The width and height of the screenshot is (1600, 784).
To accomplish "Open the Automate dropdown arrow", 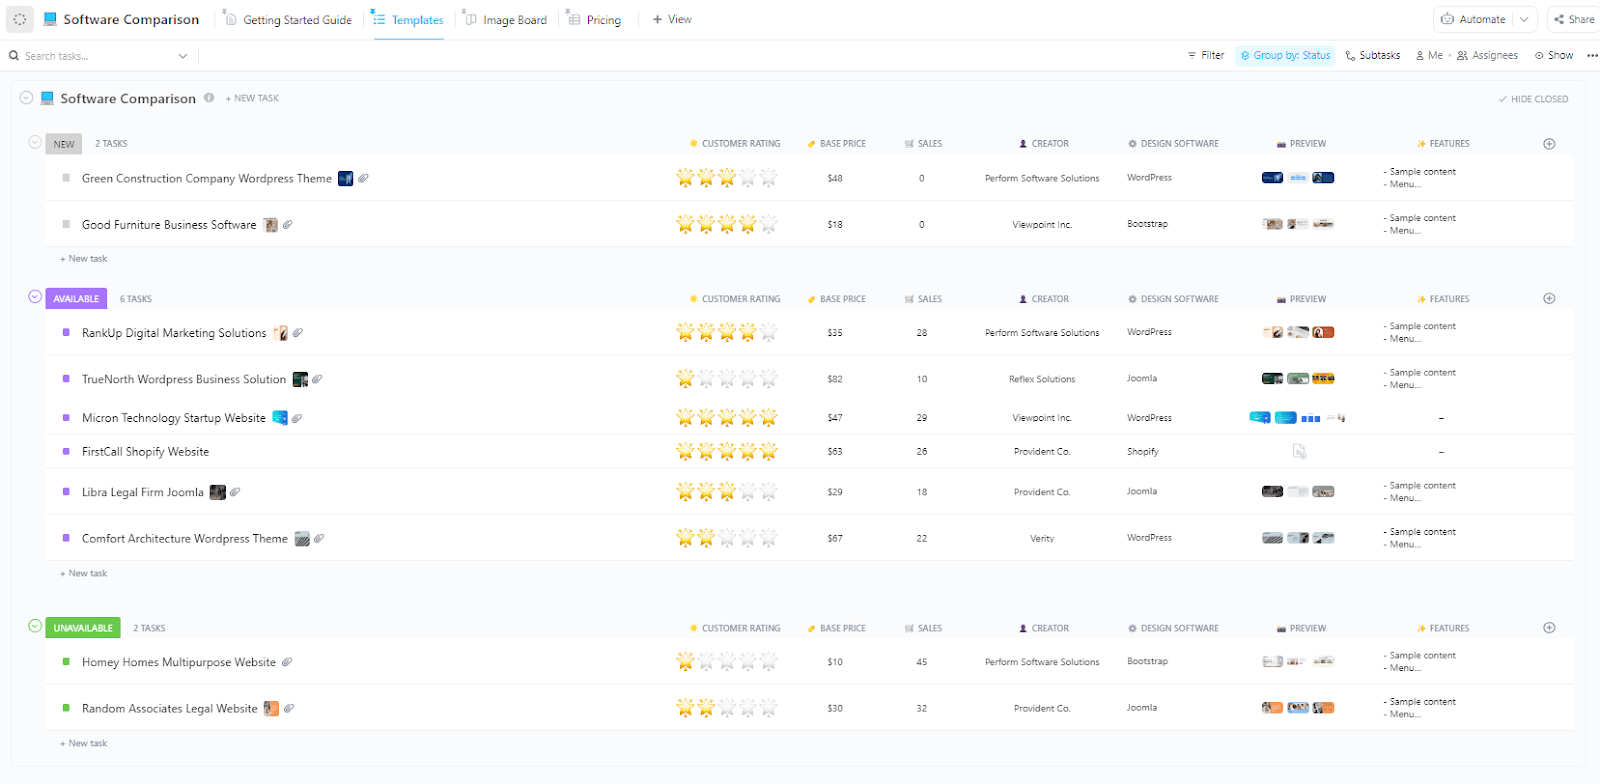I will click(x=1524, y=19).
